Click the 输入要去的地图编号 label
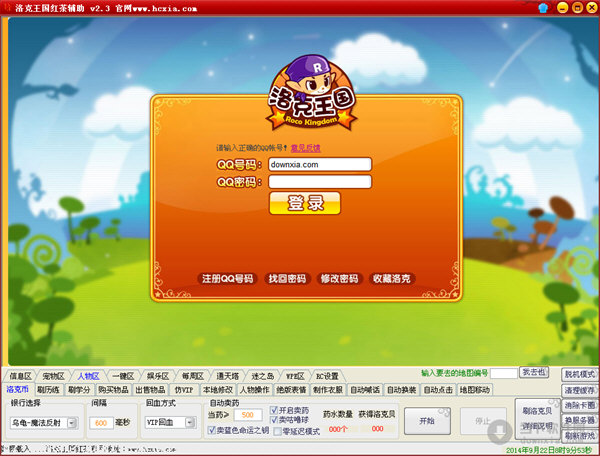The image size is (600, 456). click(x=455, y=373)
